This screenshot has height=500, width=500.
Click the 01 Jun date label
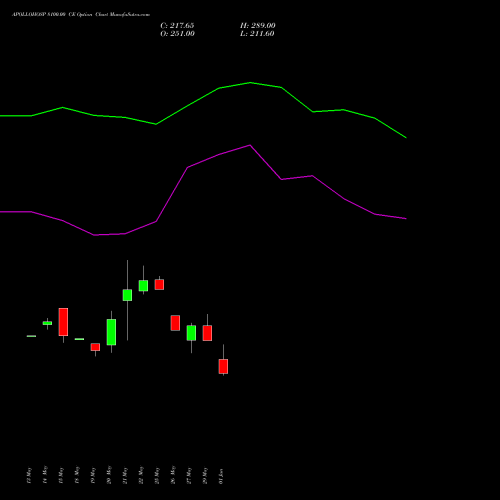point(221,476)
